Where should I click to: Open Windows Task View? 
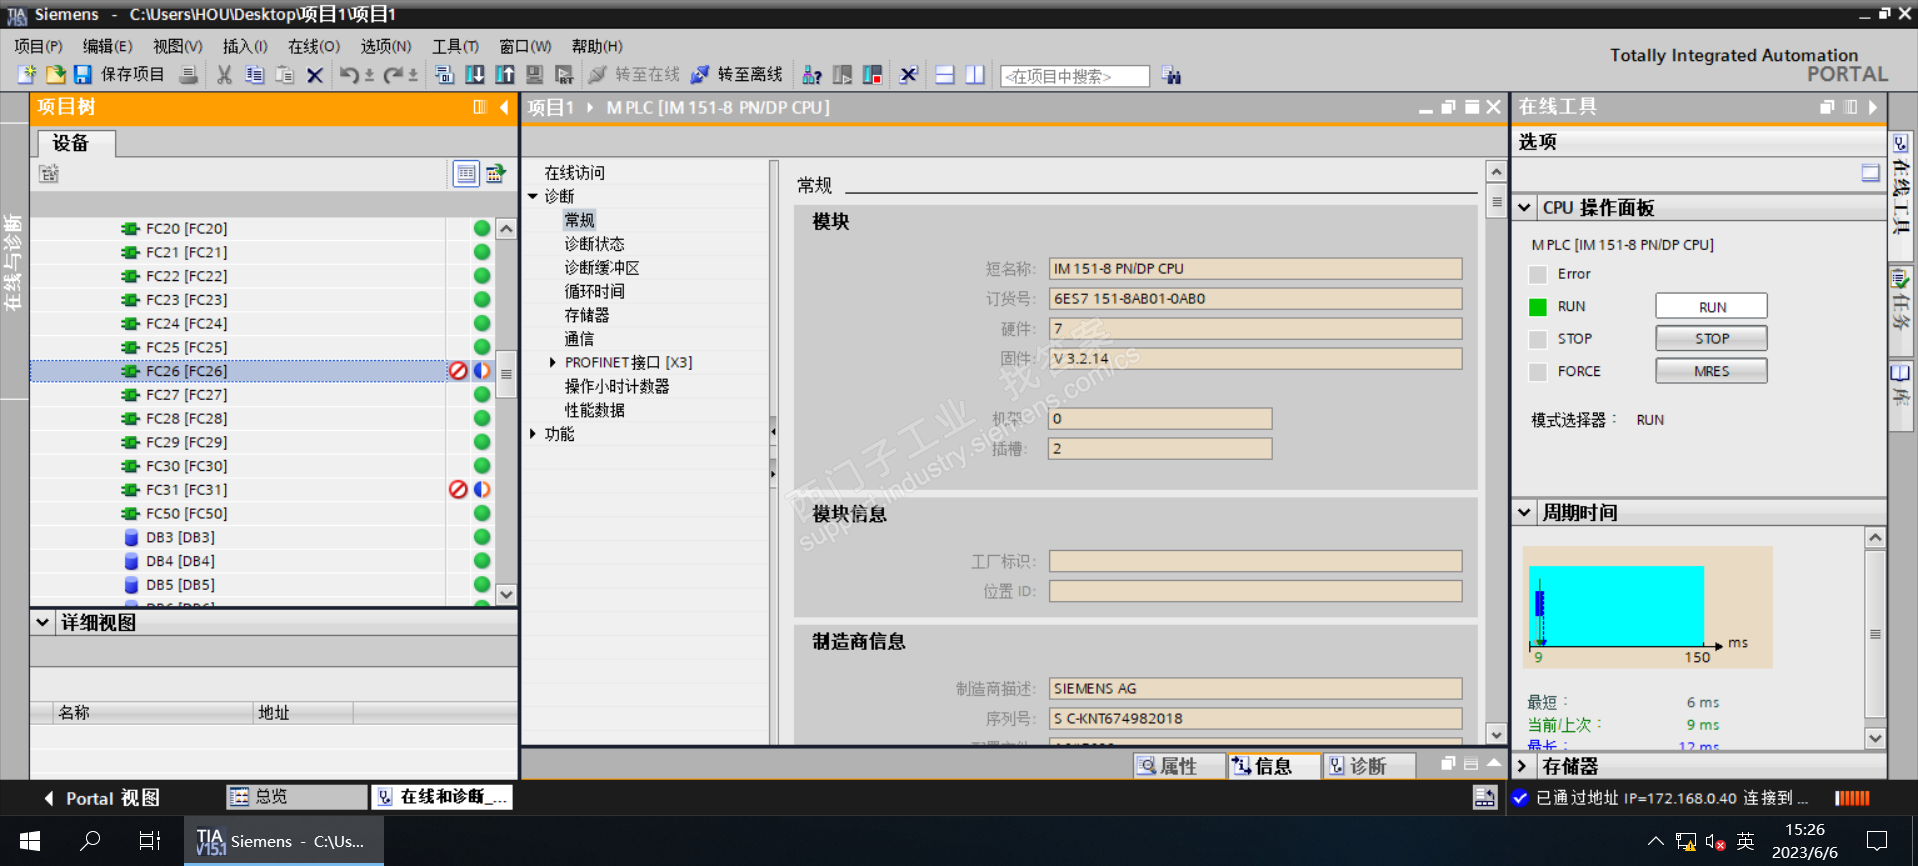coord(150,841)
